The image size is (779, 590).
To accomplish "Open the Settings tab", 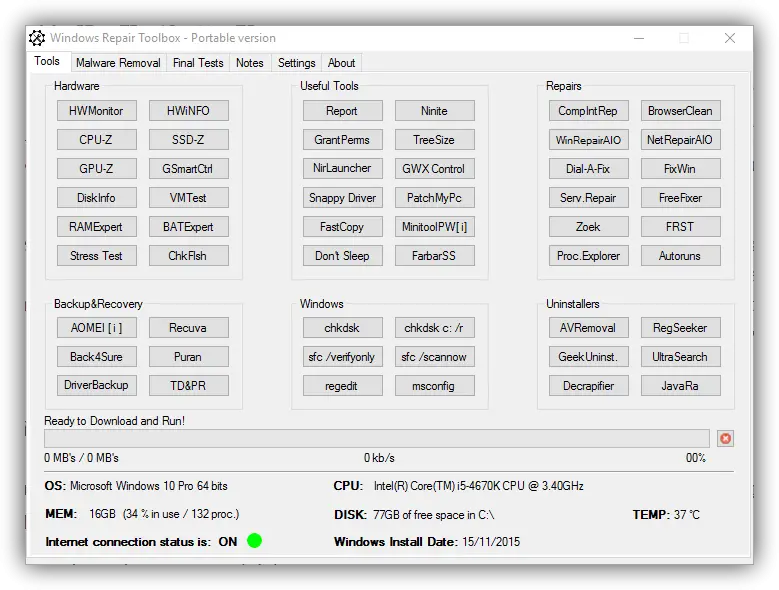I will tap(297, 63).
